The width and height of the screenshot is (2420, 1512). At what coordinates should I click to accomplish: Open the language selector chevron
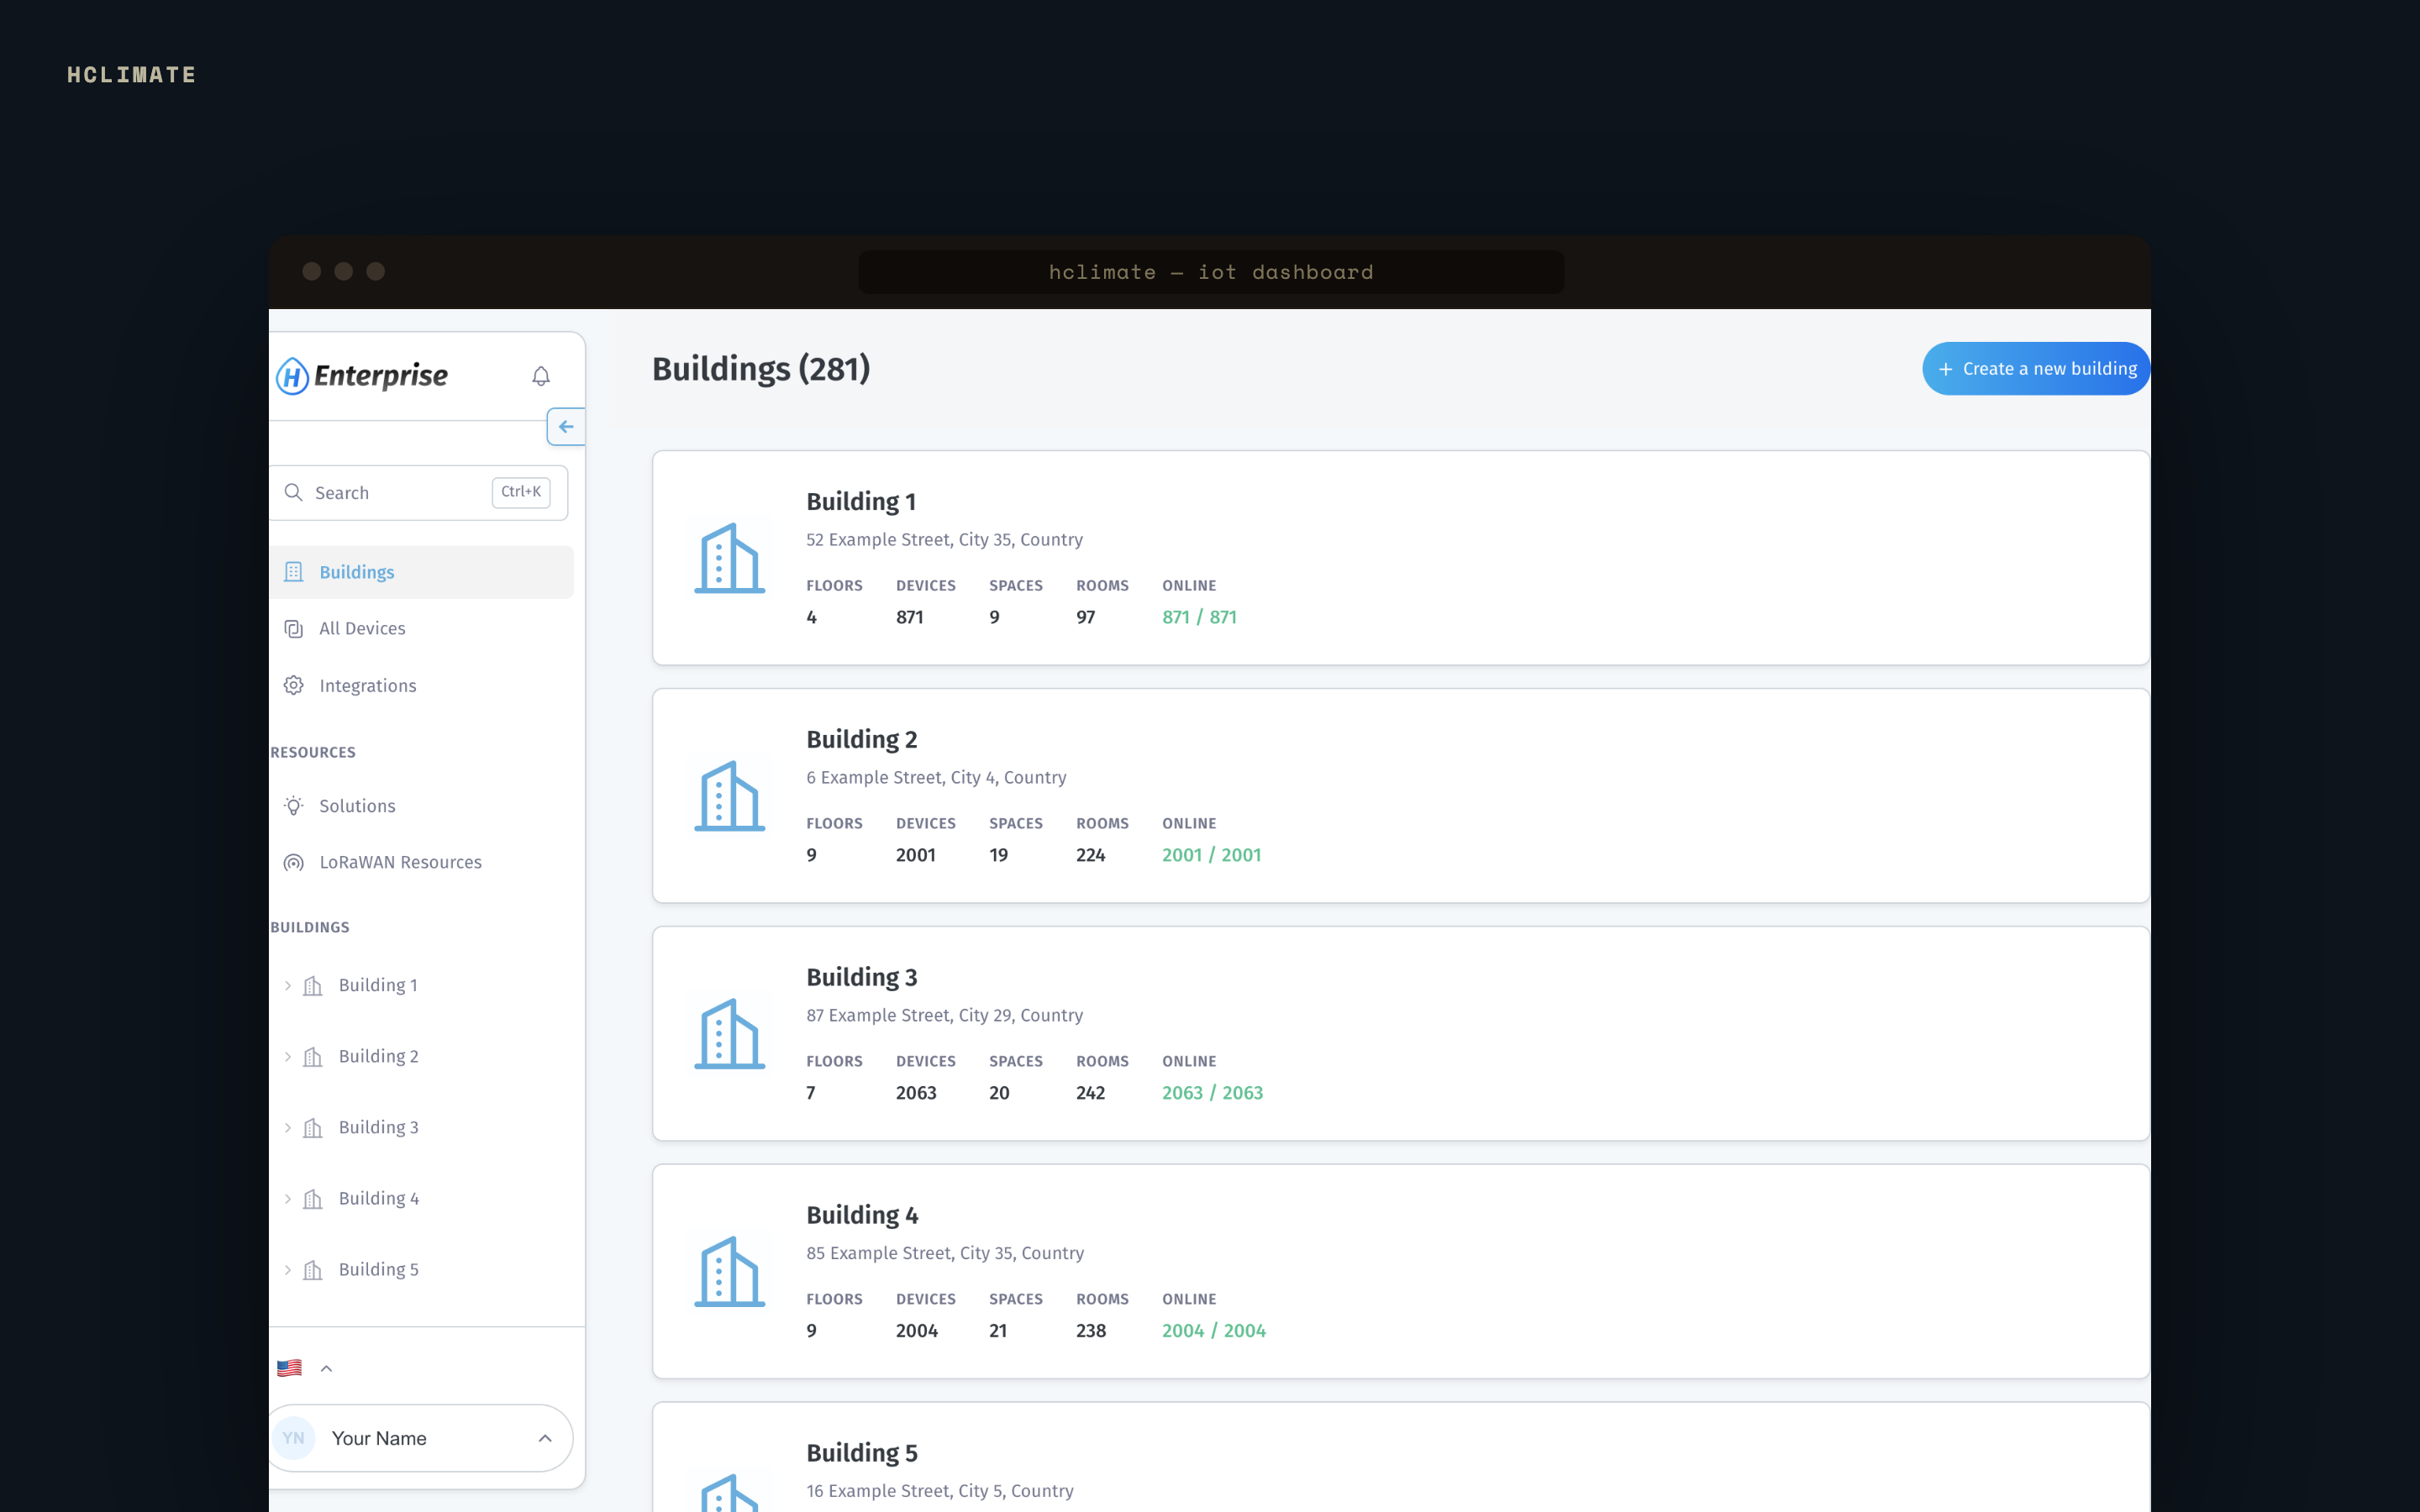click(326, 1368)
